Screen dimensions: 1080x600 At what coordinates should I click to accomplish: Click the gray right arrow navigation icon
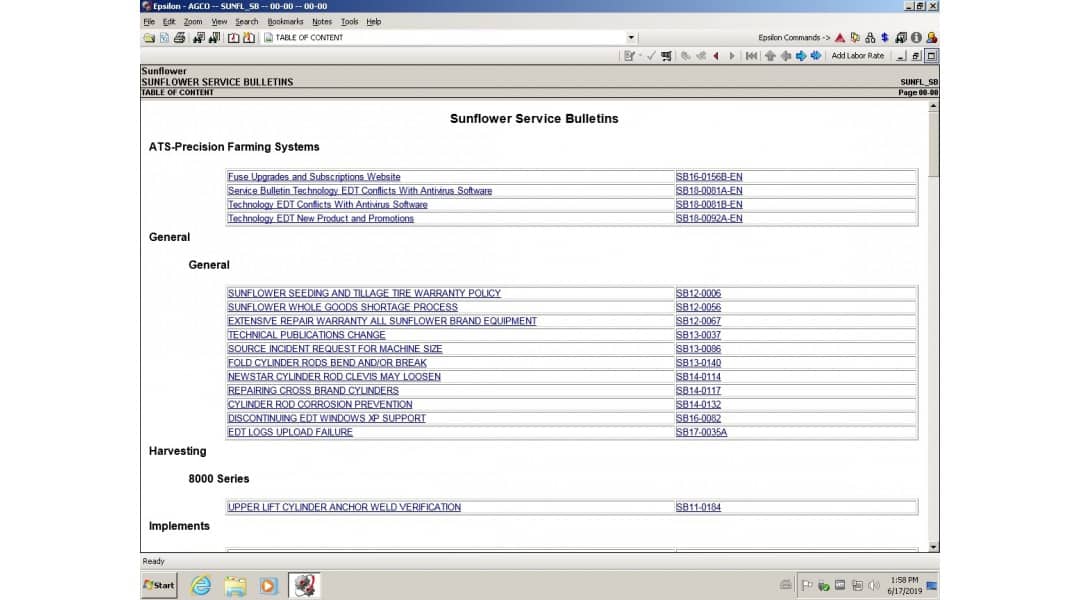732,56
